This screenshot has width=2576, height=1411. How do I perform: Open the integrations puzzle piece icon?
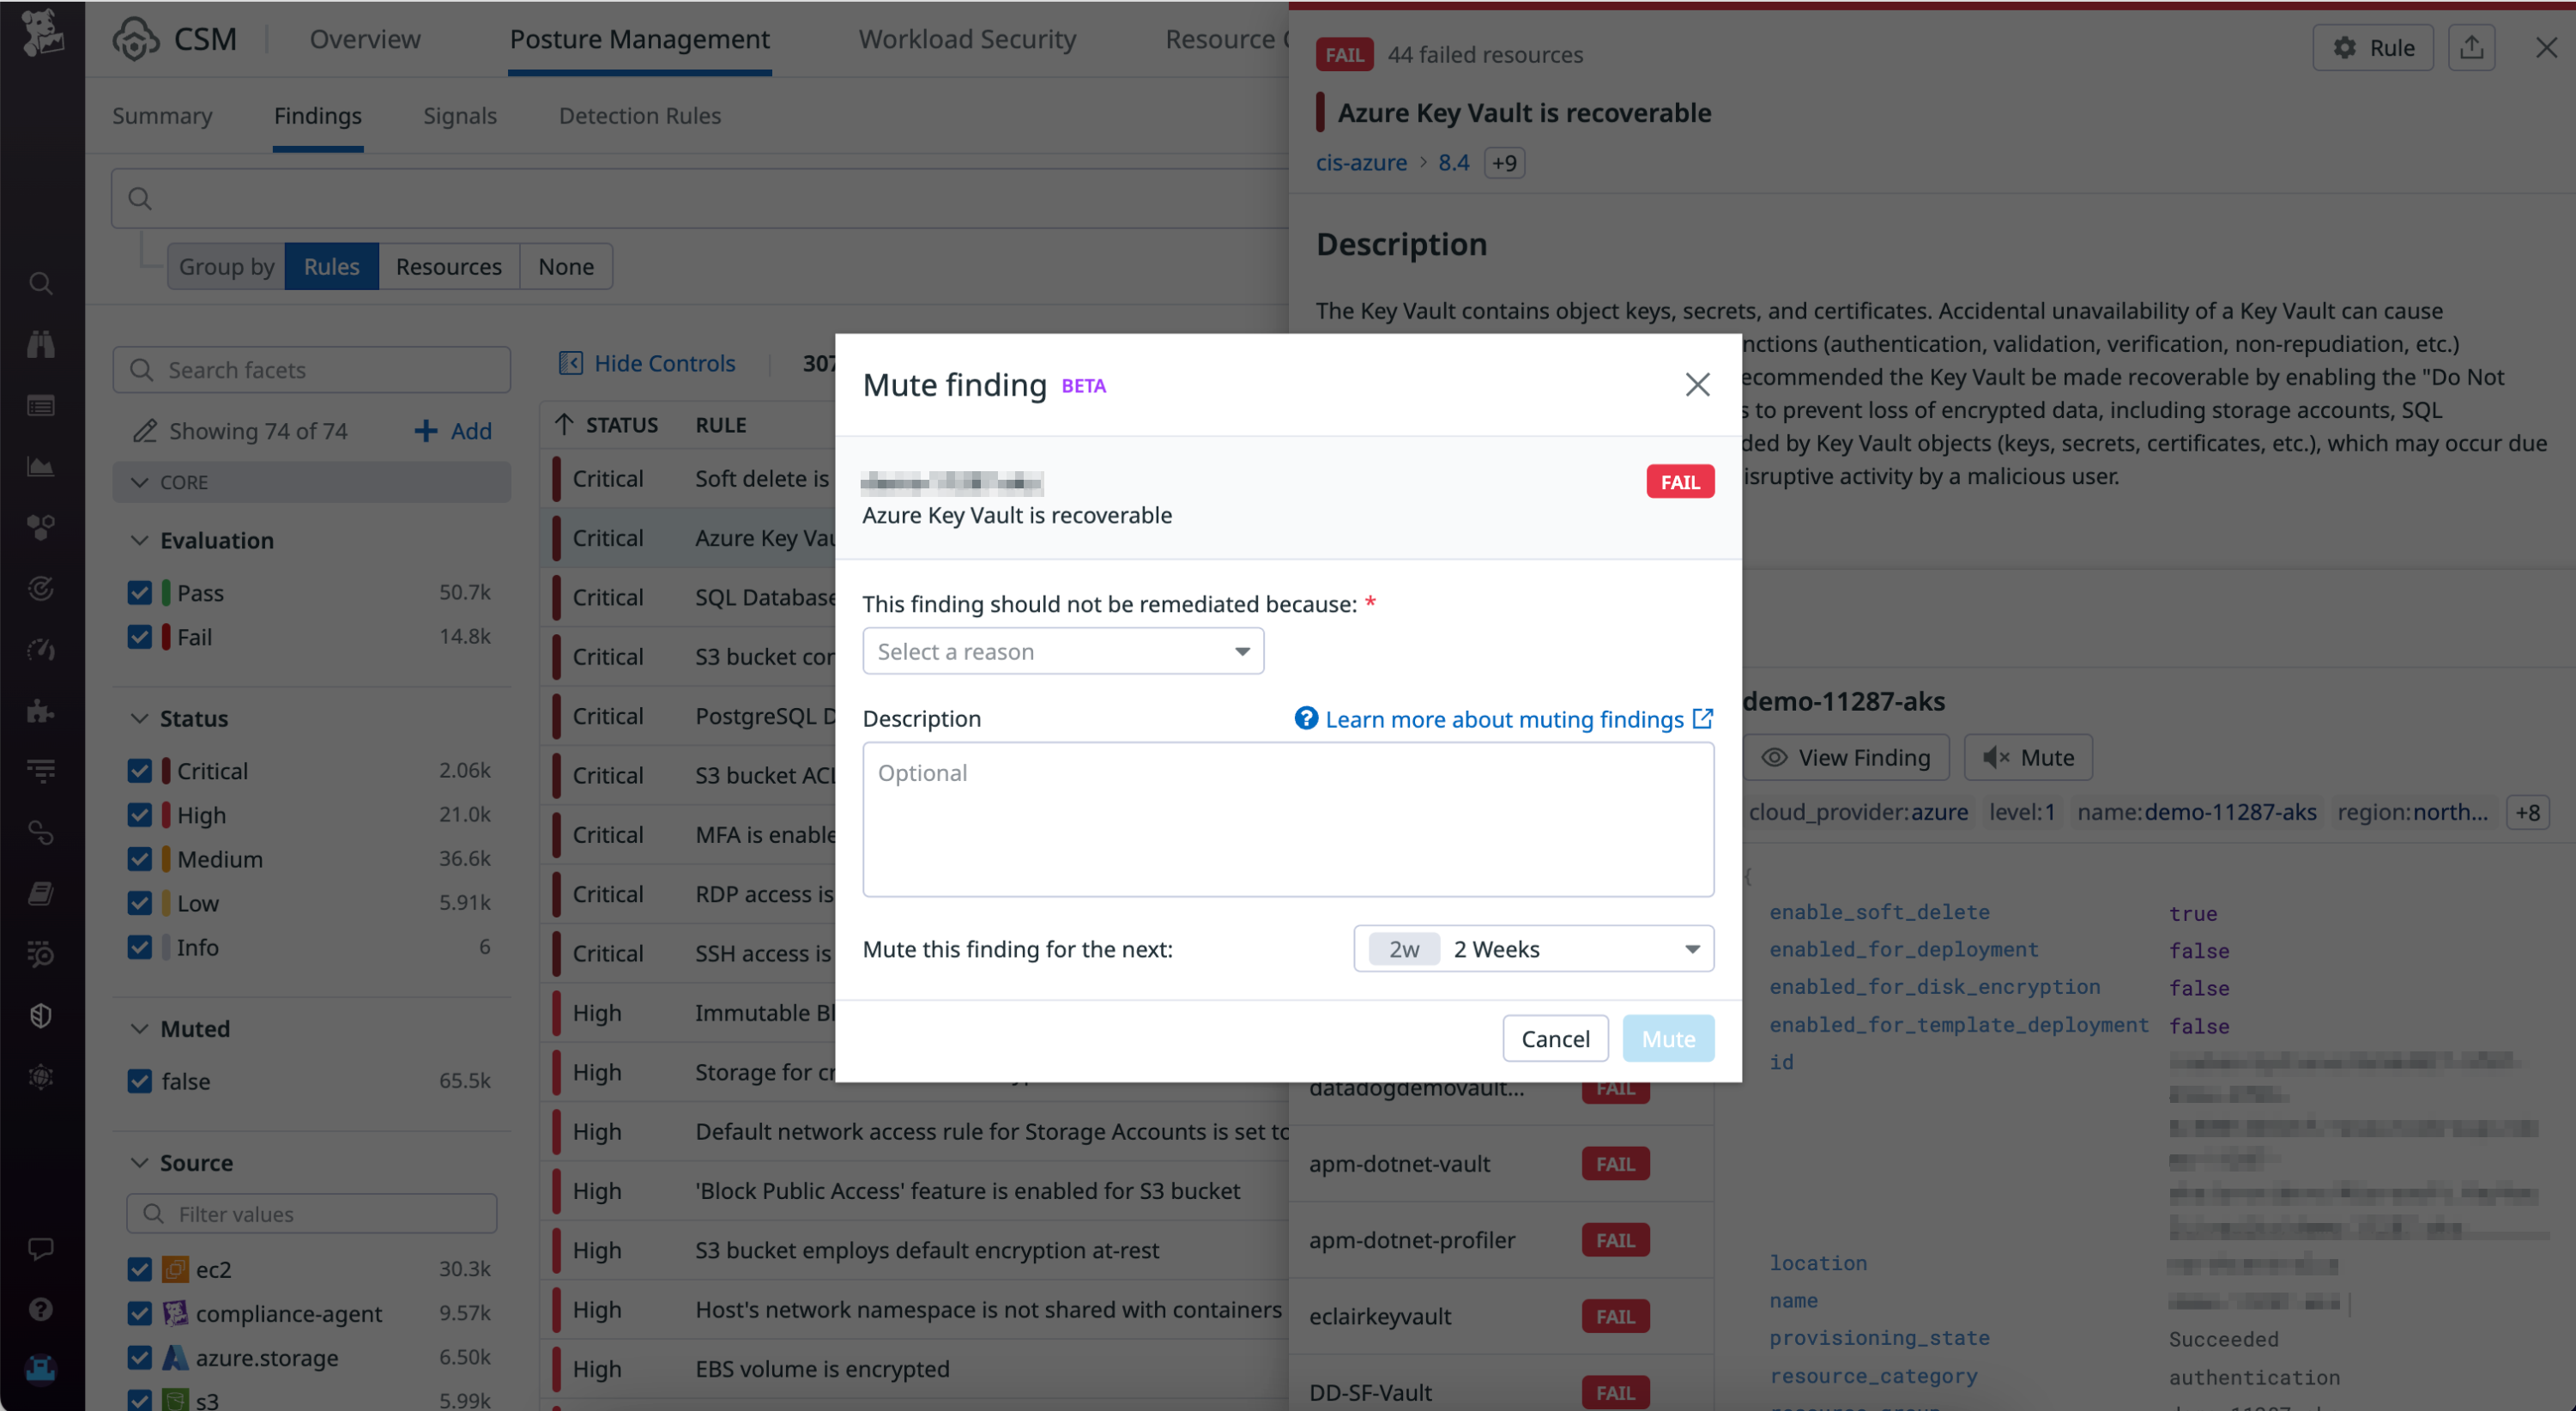[x=41, y=711]
